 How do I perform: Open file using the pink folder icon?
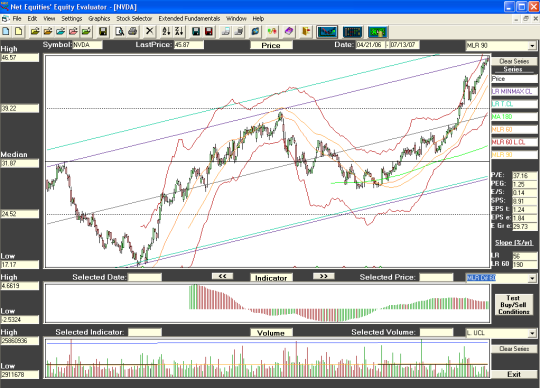tap(73, 31)
